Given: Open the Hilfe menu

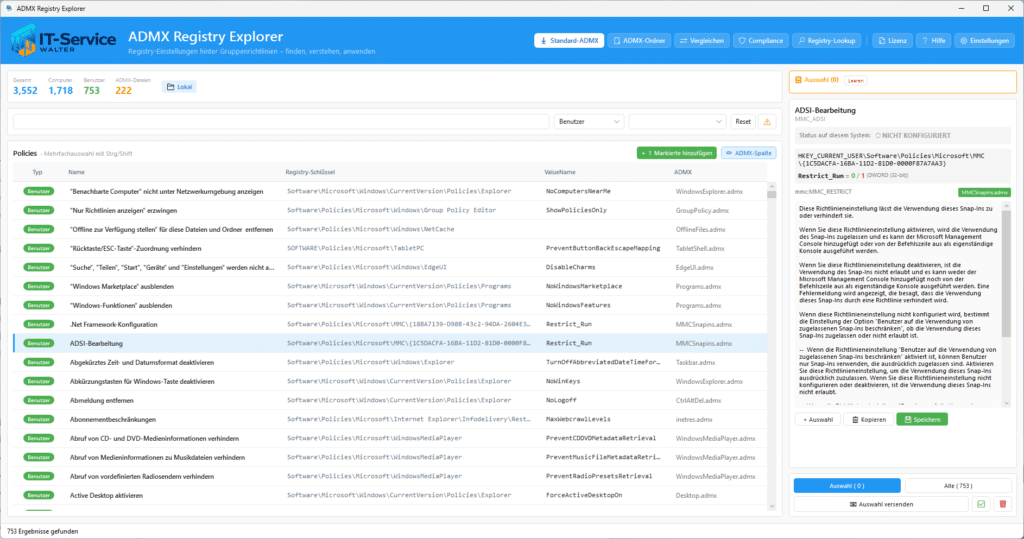Looking at the screenshot, I should tap(933, 41).
